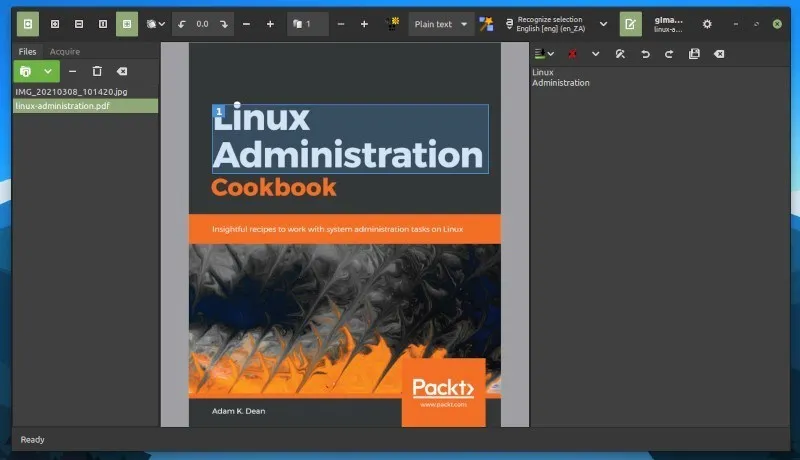Click the zoom in toolbar icon

point(54,23)
